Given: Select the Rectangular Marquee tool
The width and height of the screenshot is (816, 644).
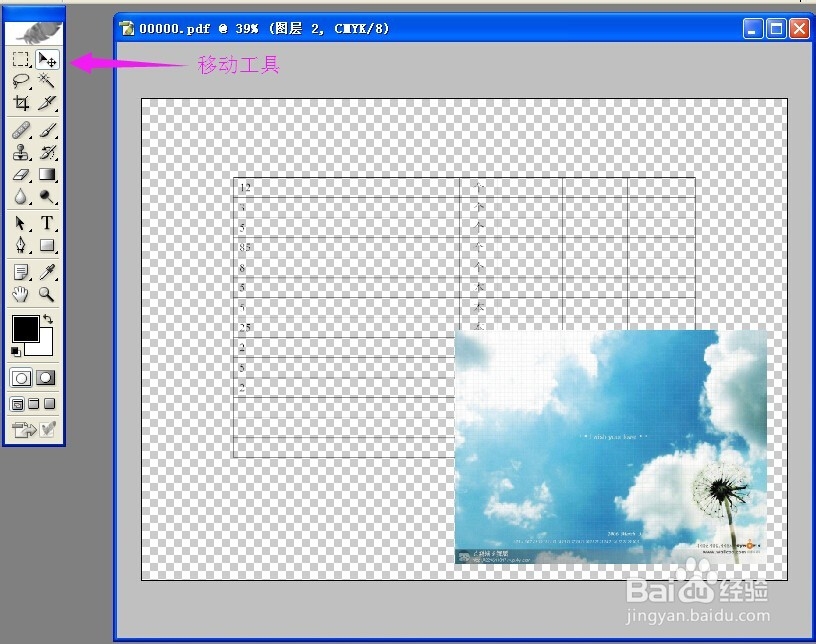Looking at the screenshot, I should click(x=21, y=59).
